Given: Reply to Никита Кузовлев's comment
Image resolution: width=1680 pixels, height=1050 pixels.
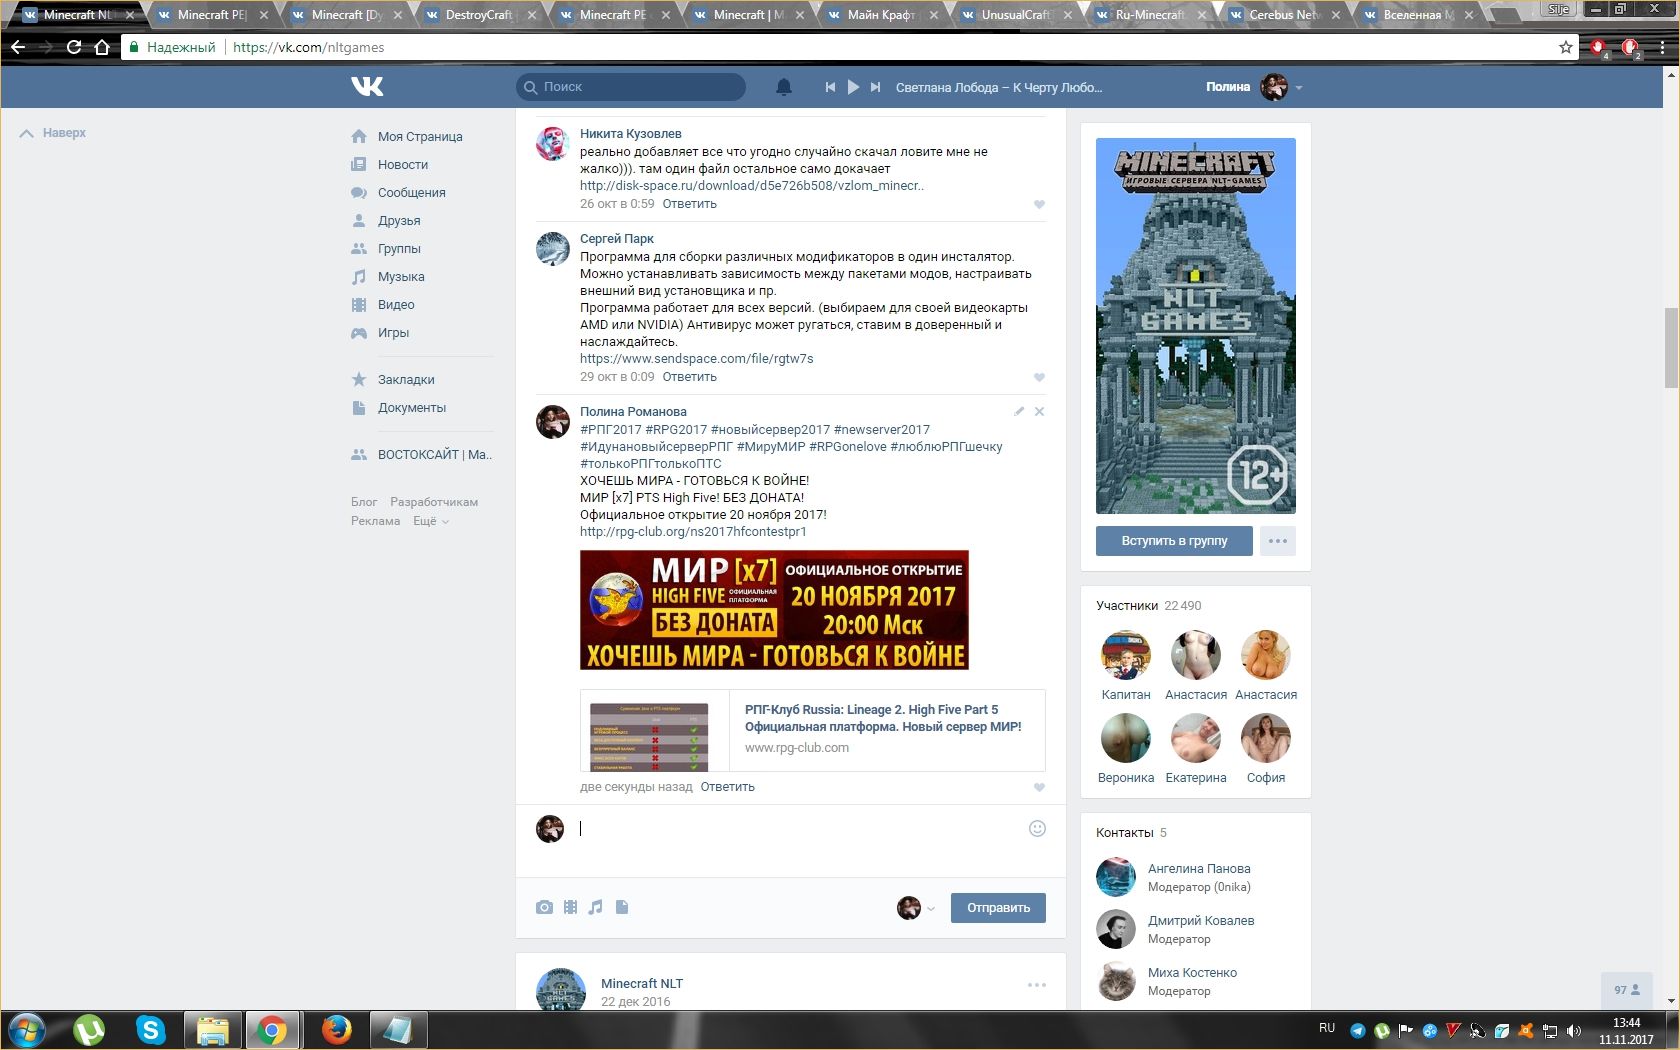Looking at the screenshot, I should pyautogui.click(x=689, y=204).
